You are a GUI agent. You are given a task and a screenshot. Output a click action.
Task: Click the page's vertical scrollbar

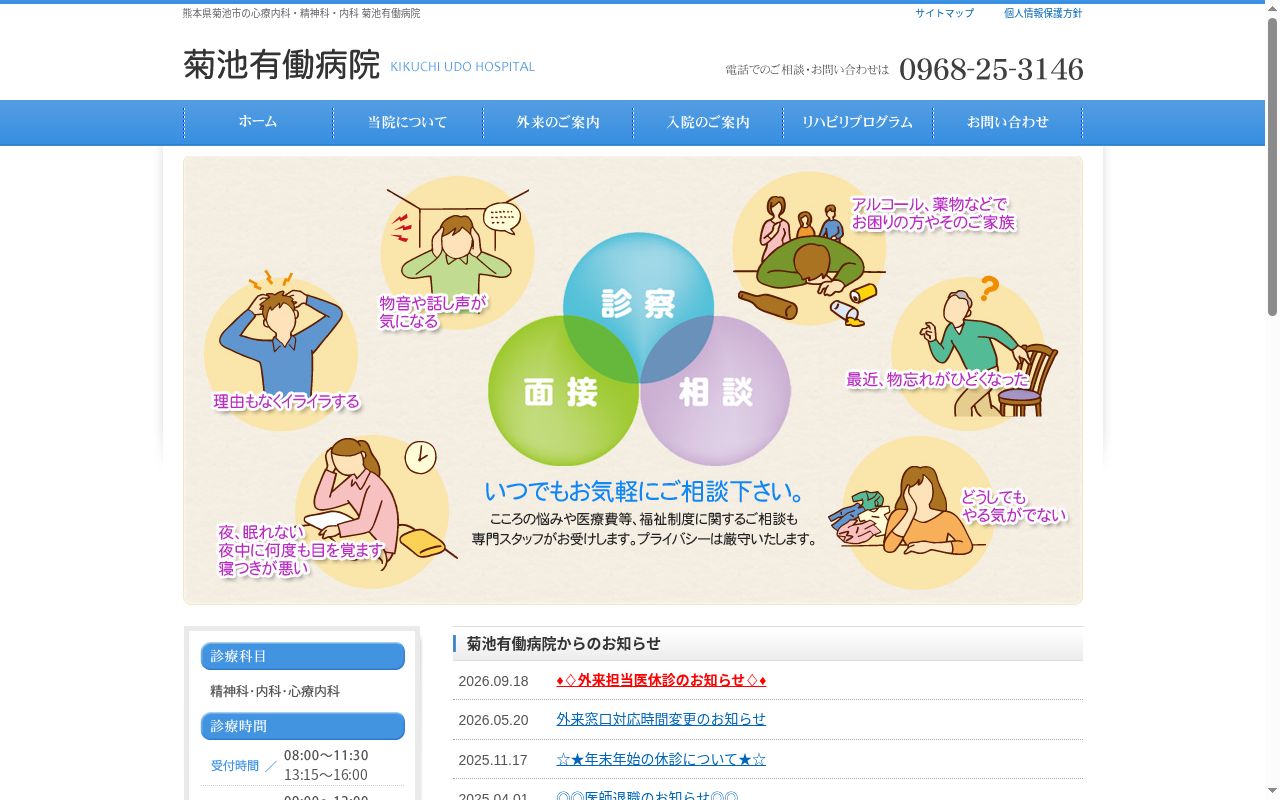click(x=1272, y=400)
